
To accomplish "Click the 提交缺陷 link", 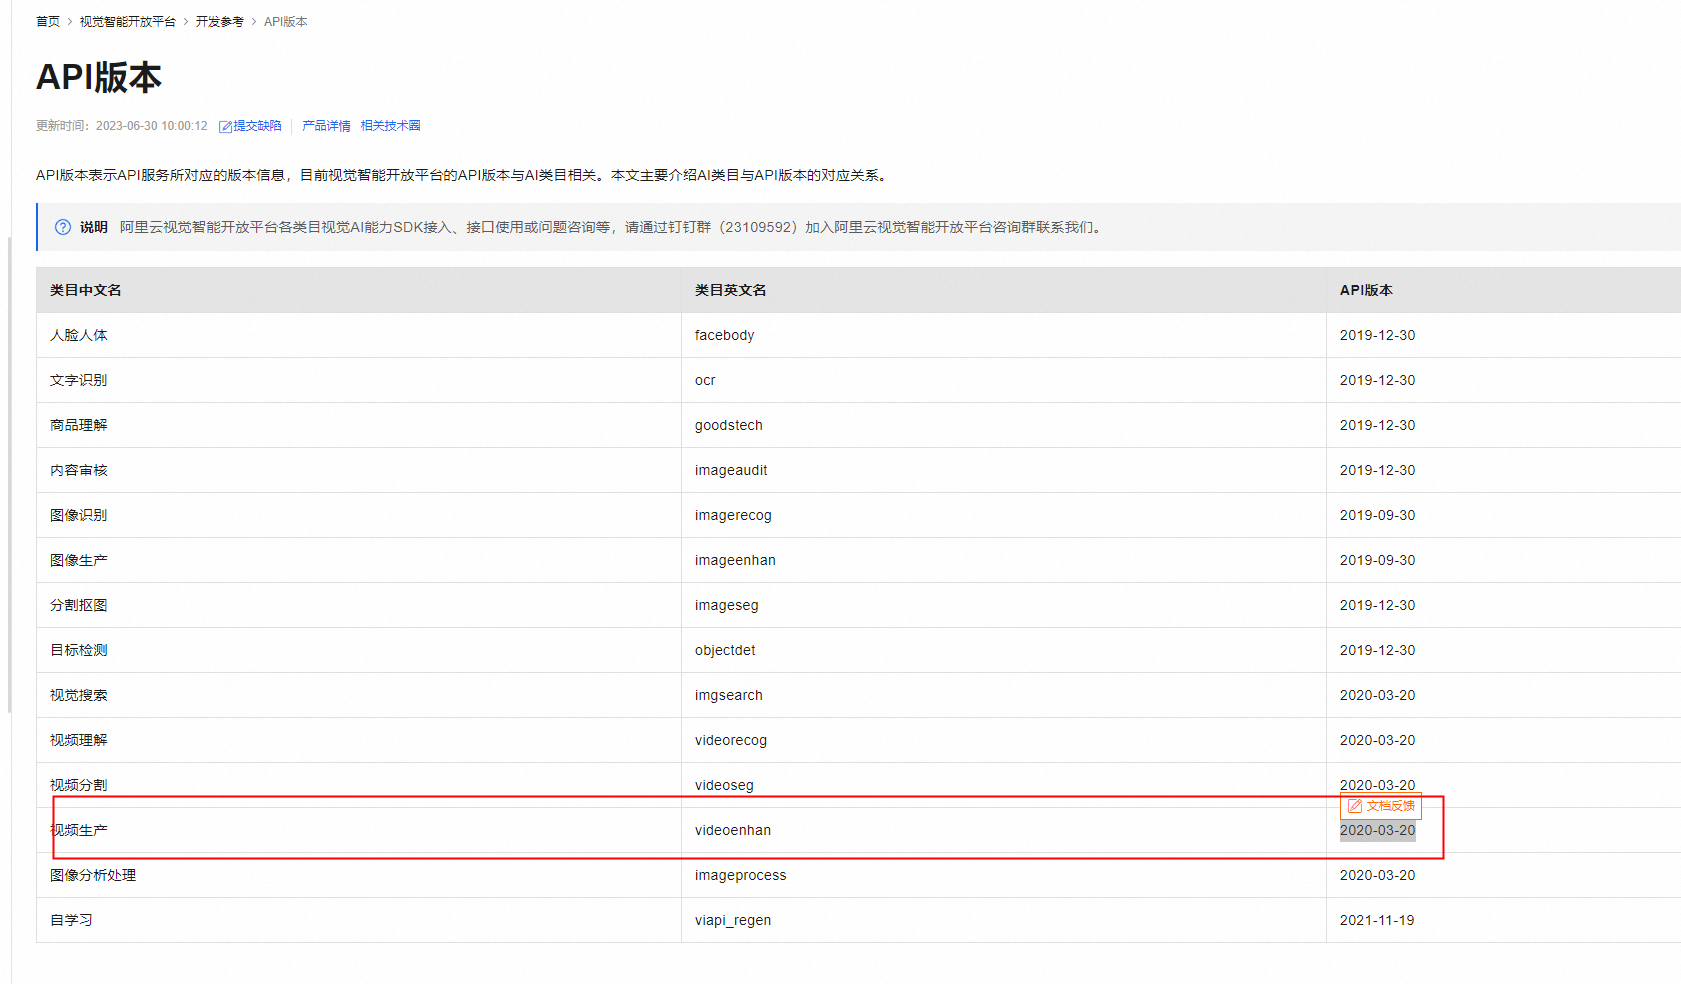I will point(257,126).
